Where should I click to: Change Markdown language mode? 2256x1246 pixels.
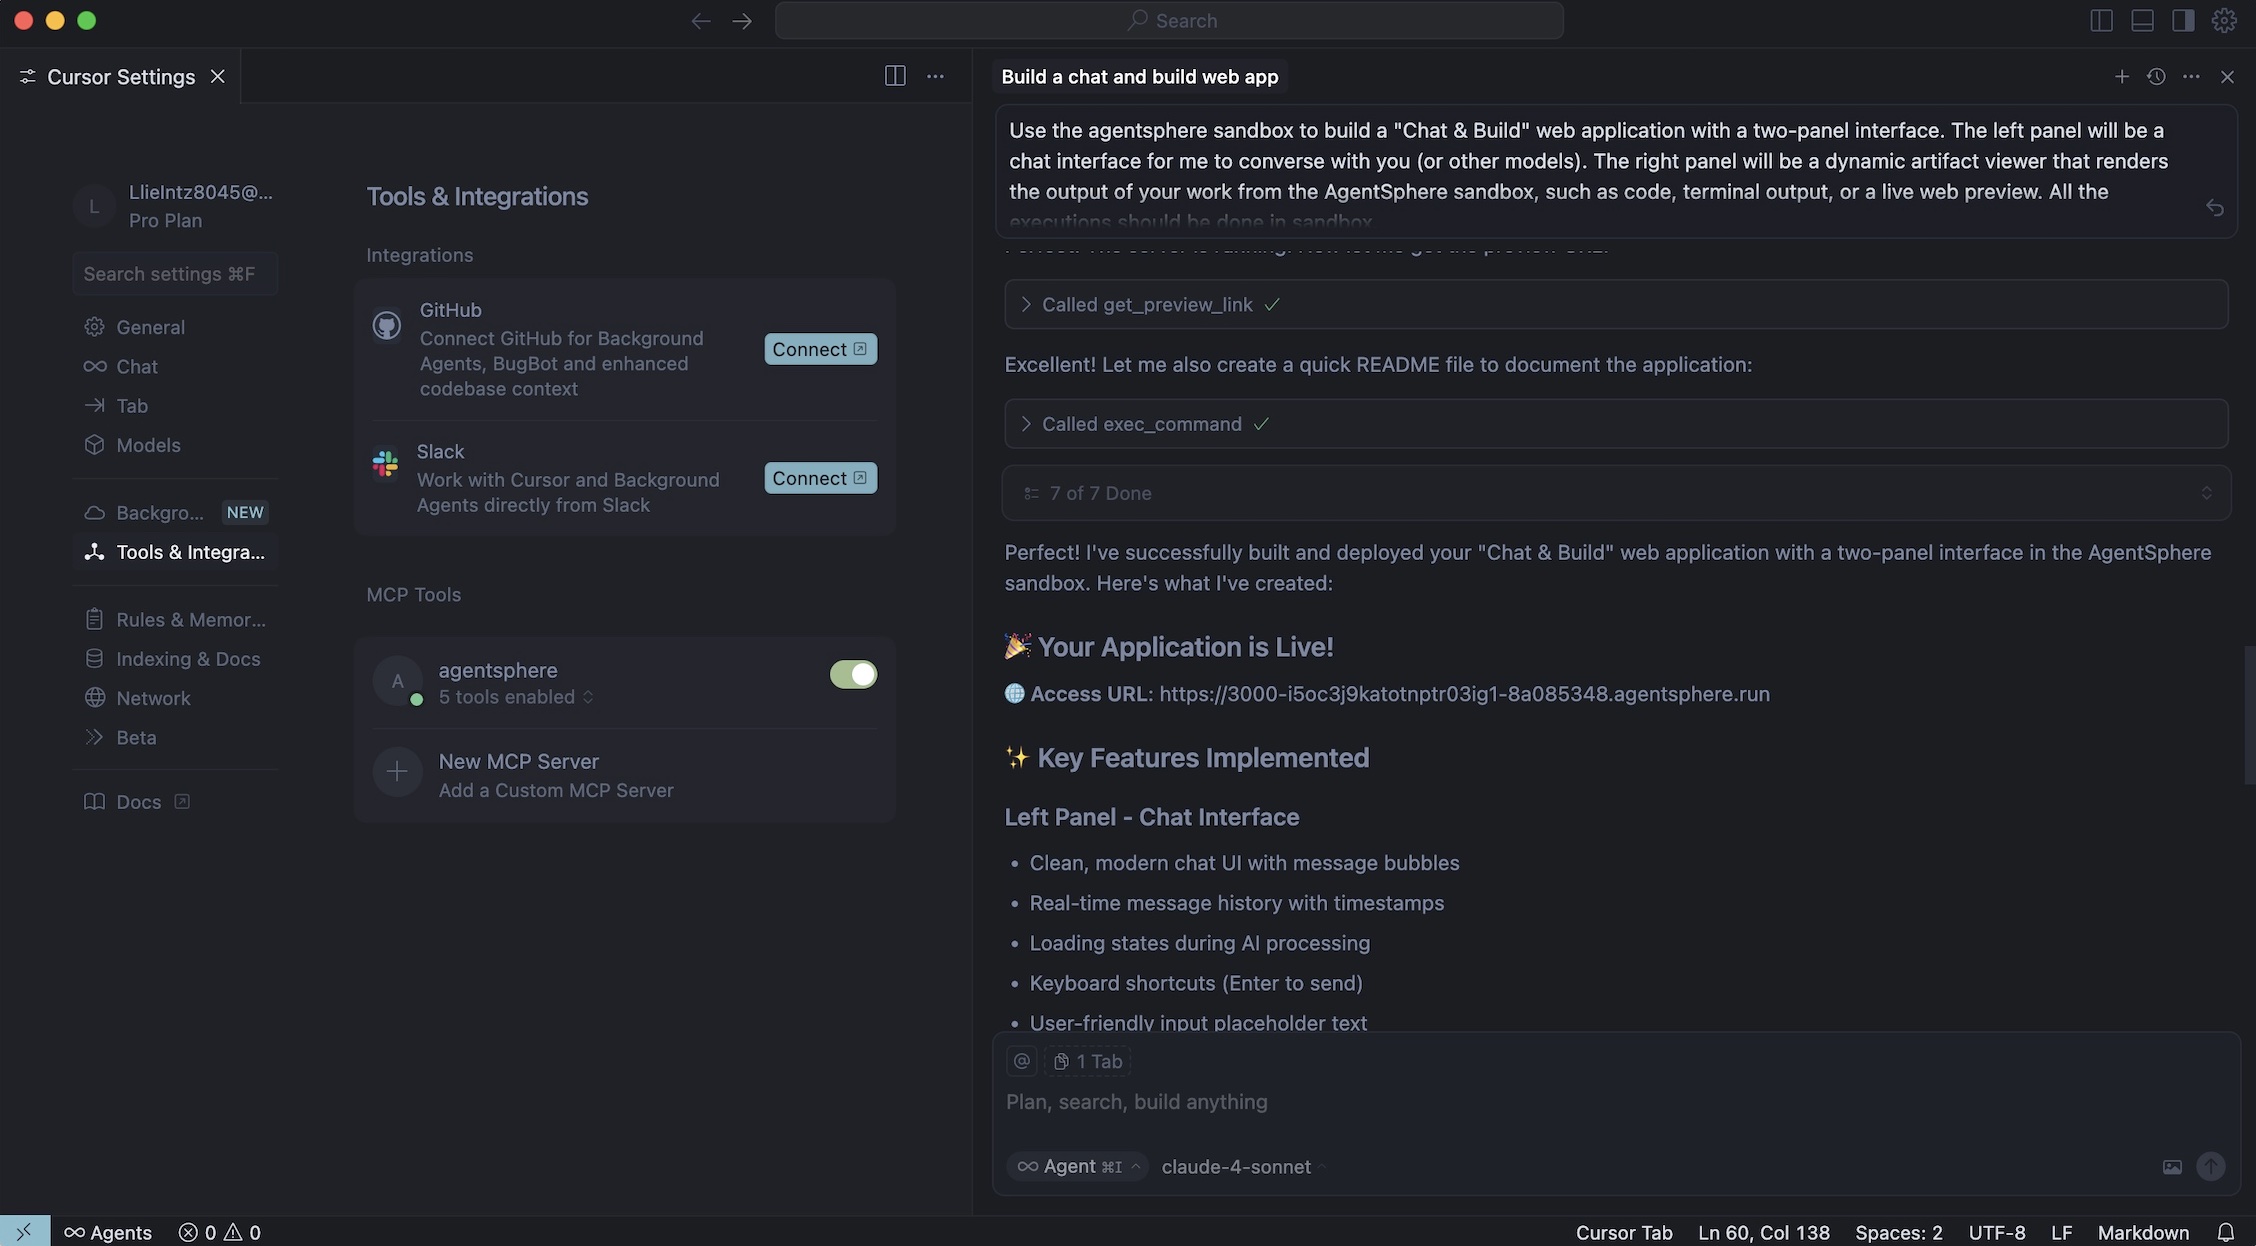[2143, 1232]
